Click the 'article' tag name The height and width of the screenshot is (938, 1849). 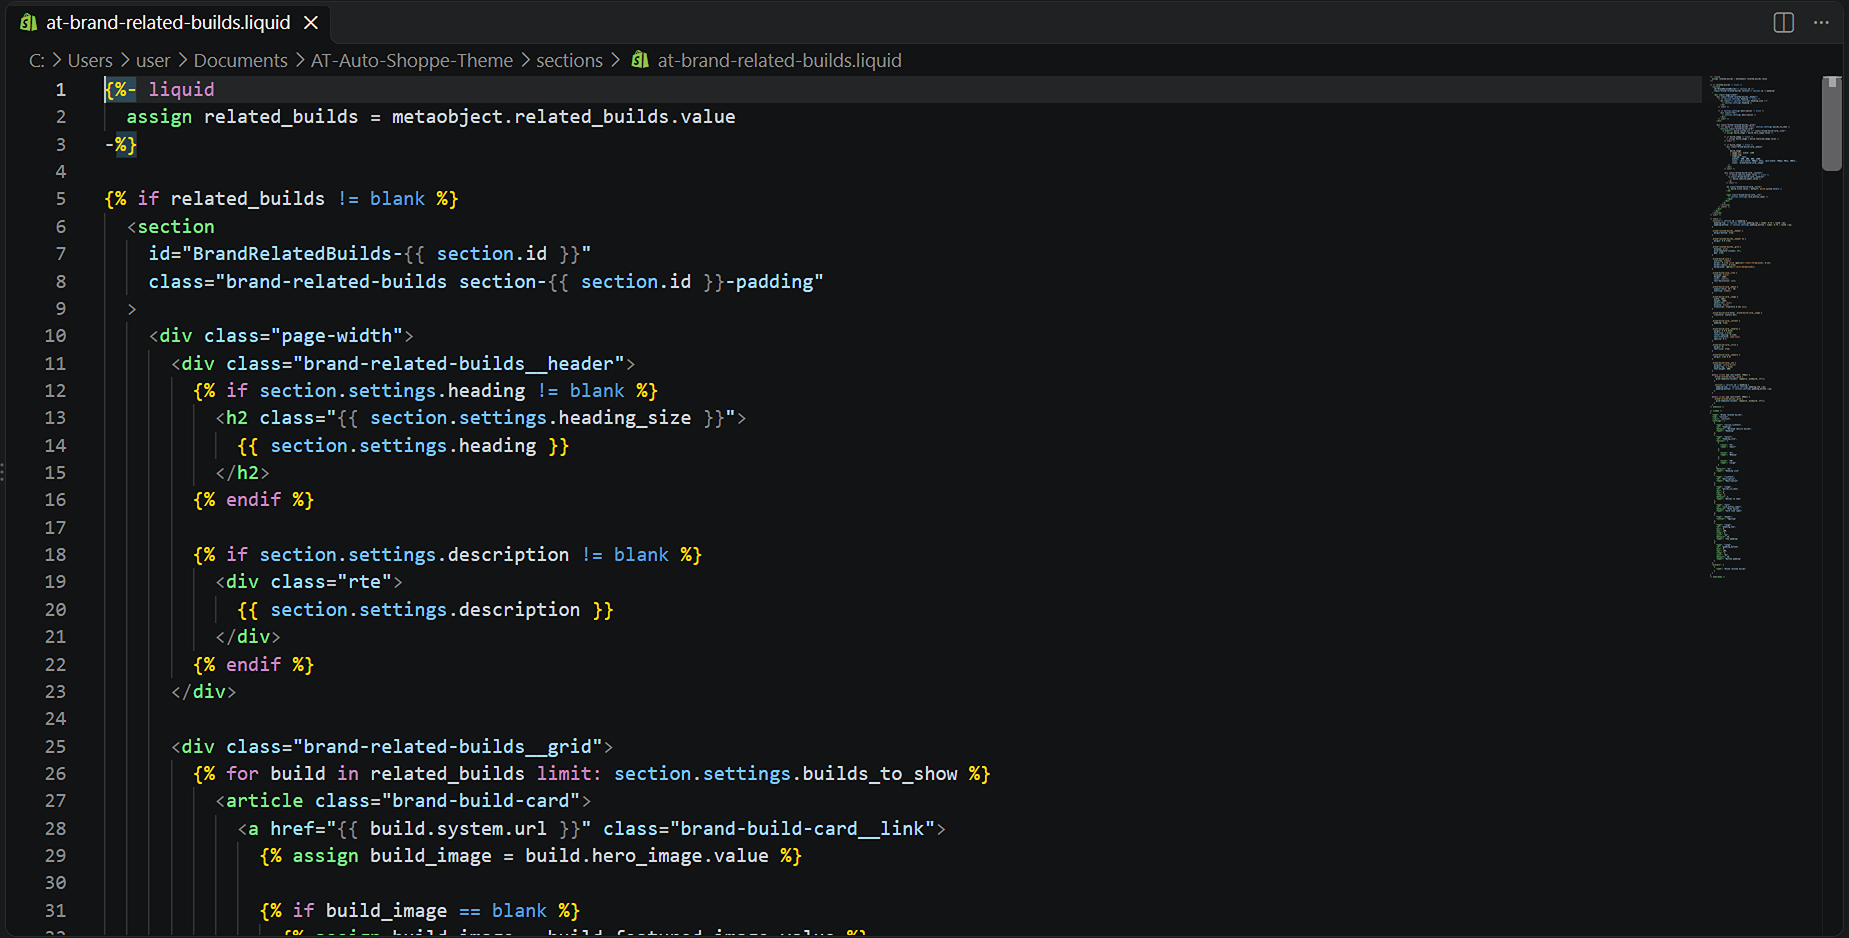pos(265,800)
